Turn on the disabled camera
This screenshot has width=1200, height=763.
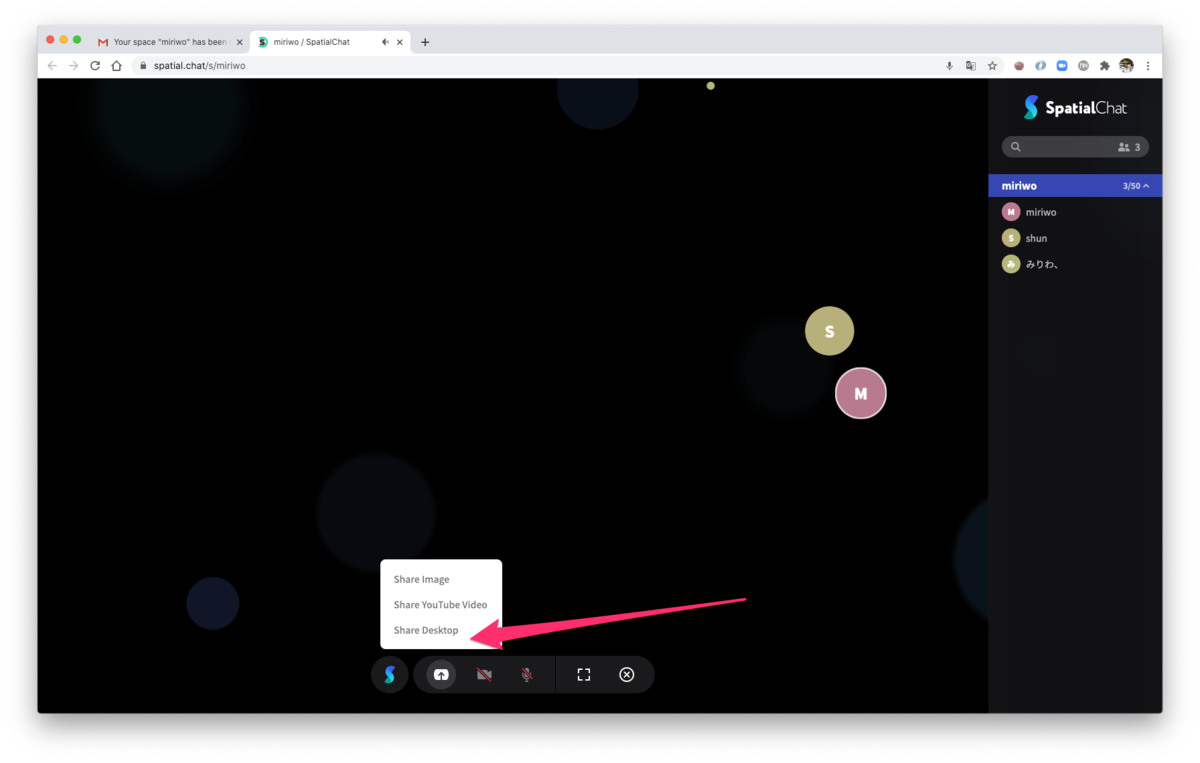pos(484,675)
